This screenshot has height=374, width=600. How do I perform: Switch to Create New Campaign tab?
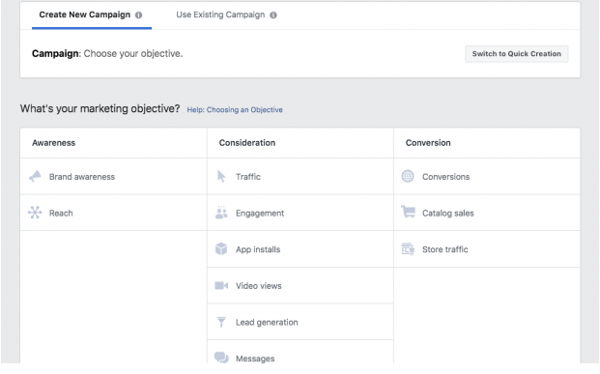85,15
